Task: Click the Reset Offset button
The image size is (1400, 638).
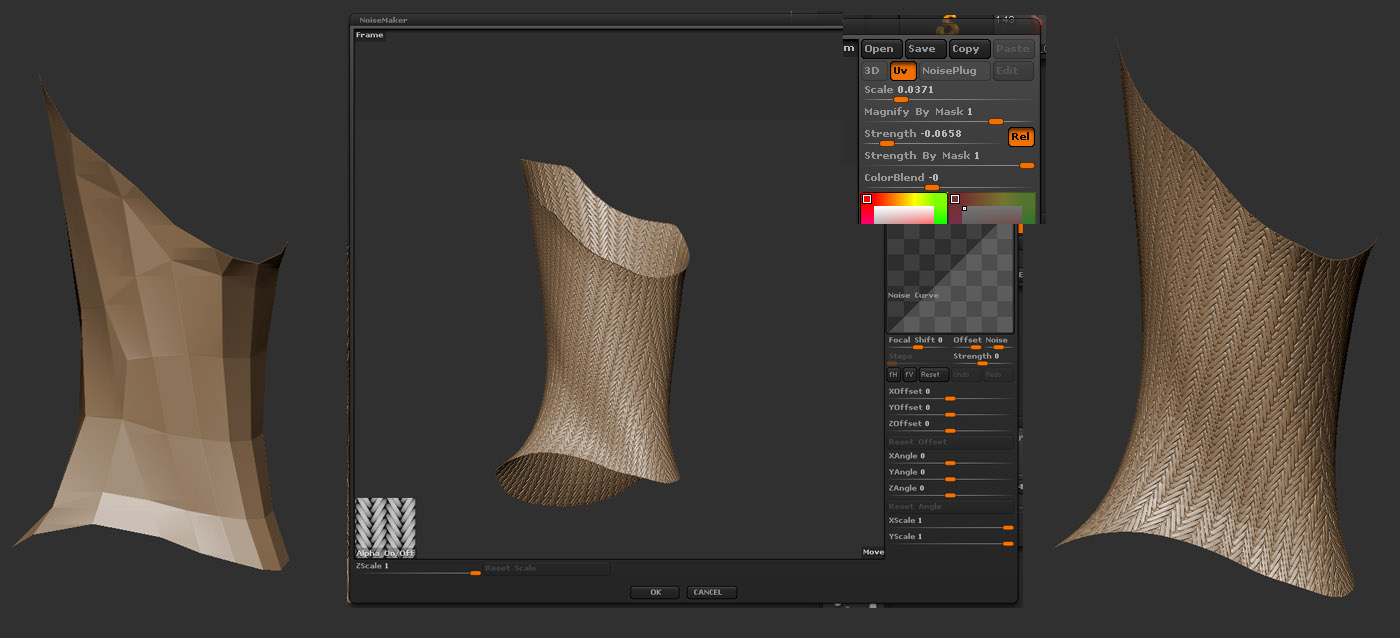Action: (950, 442)
